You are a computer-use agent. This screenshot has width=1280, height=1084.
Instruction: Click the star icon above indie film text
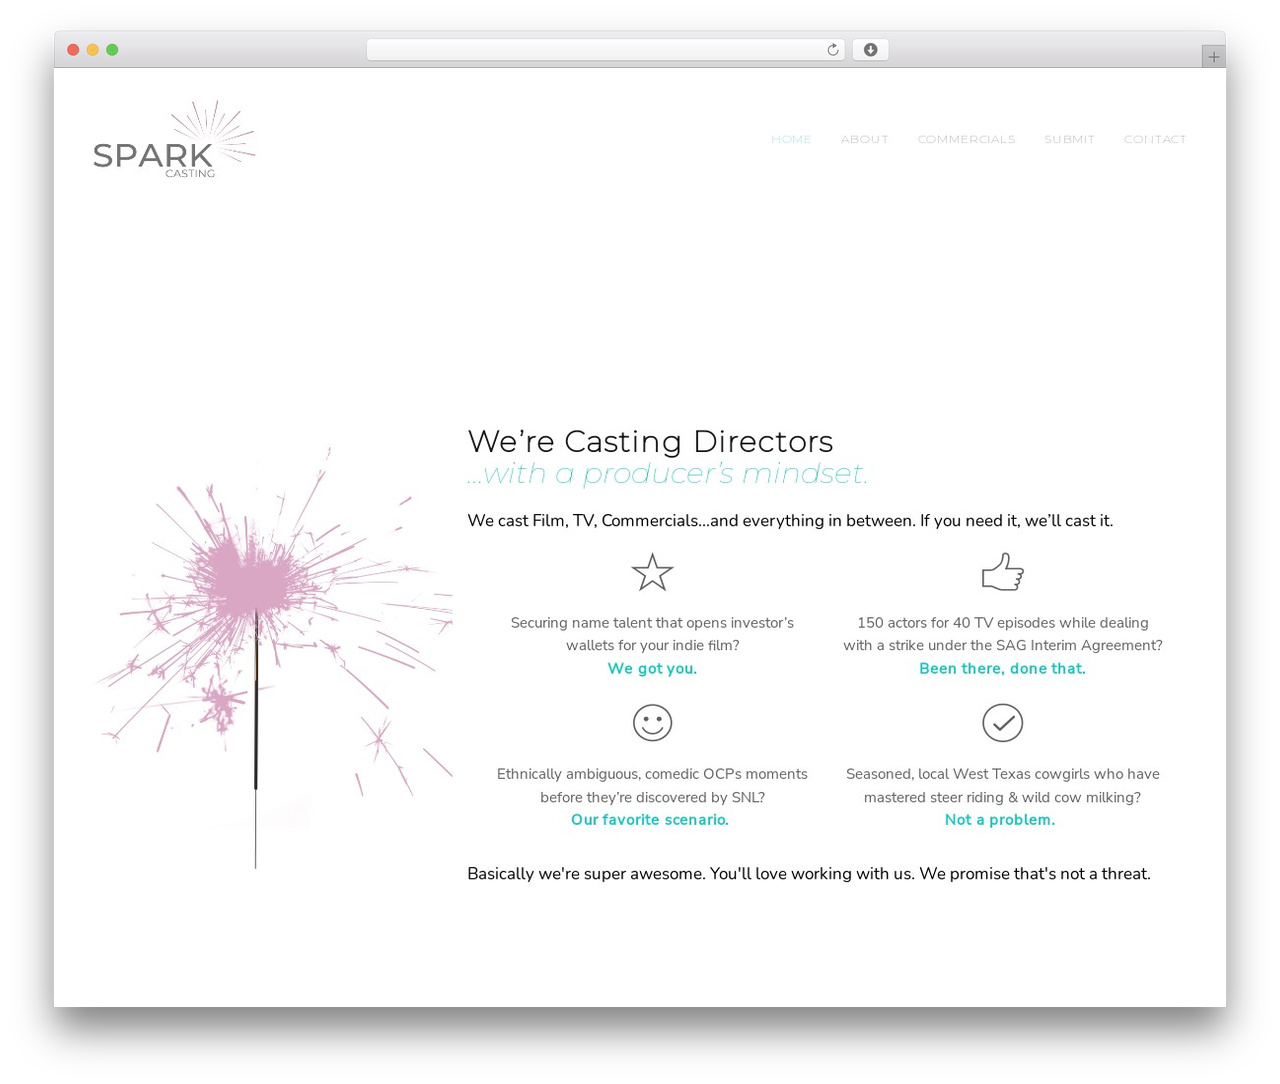coord(652,572)
